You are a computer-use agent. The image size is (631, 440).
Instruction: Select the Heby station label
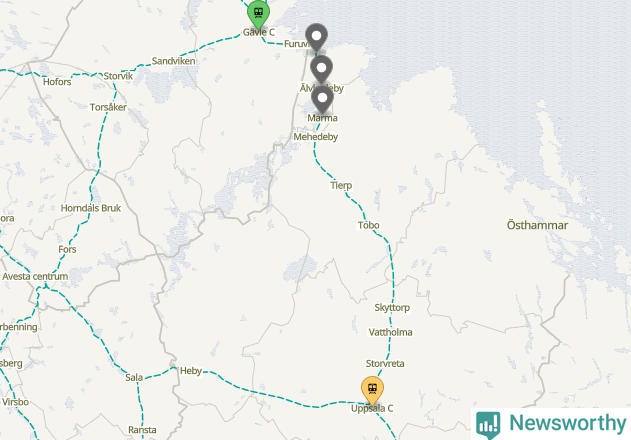(191, 371)
